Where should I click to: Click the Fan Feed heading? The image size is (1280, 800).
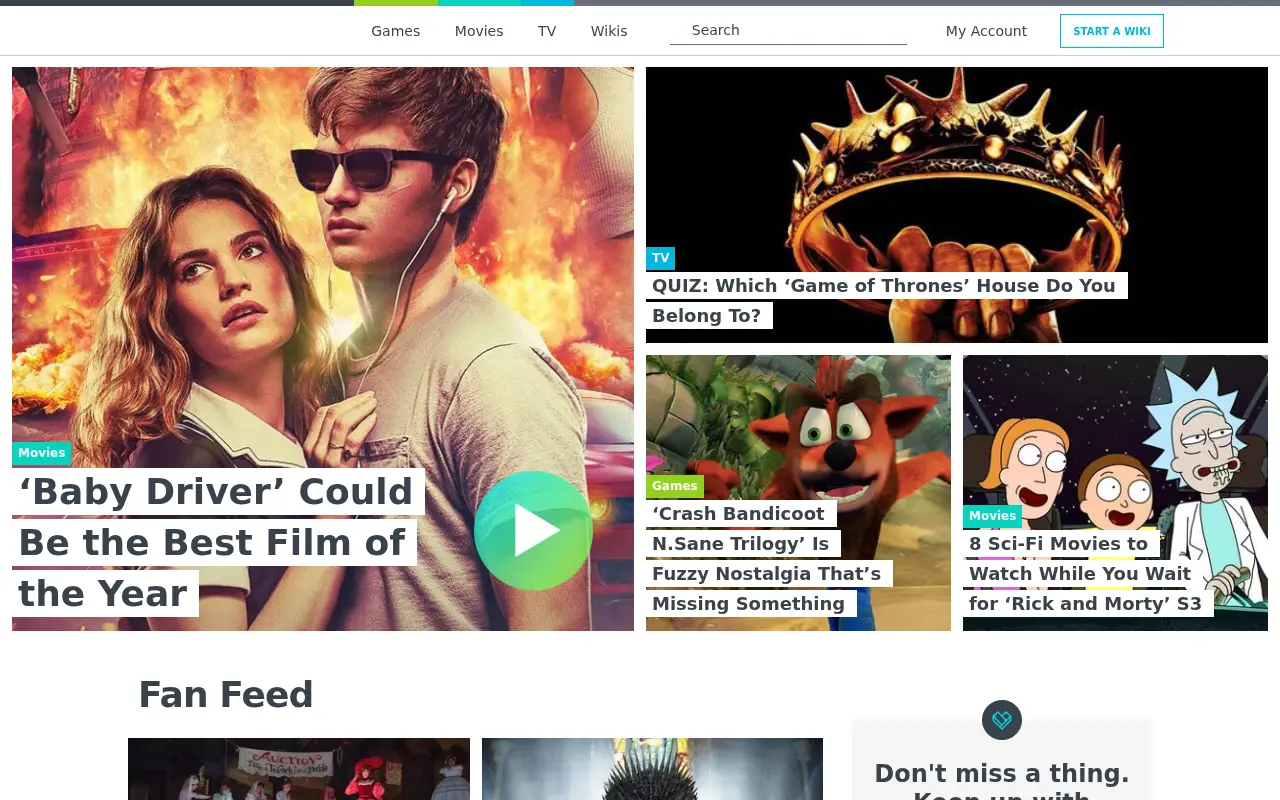pos(226,695)
